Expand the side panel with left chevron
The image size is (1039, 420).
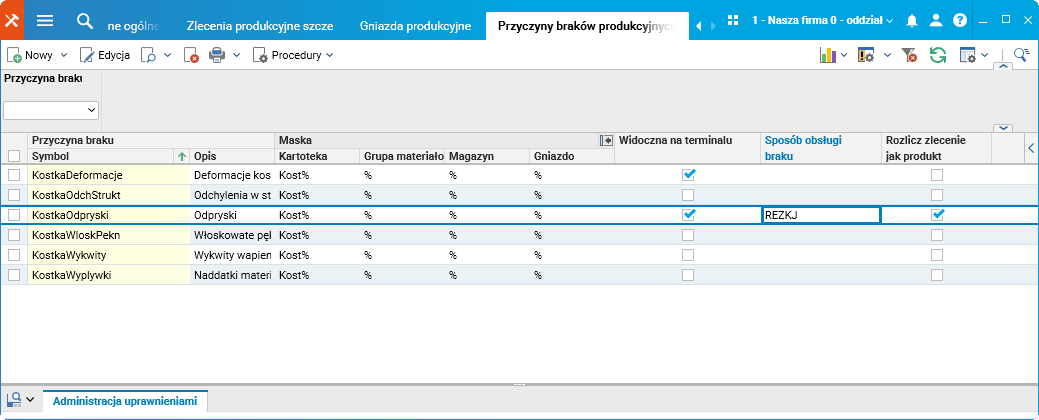pos(1031,148)
